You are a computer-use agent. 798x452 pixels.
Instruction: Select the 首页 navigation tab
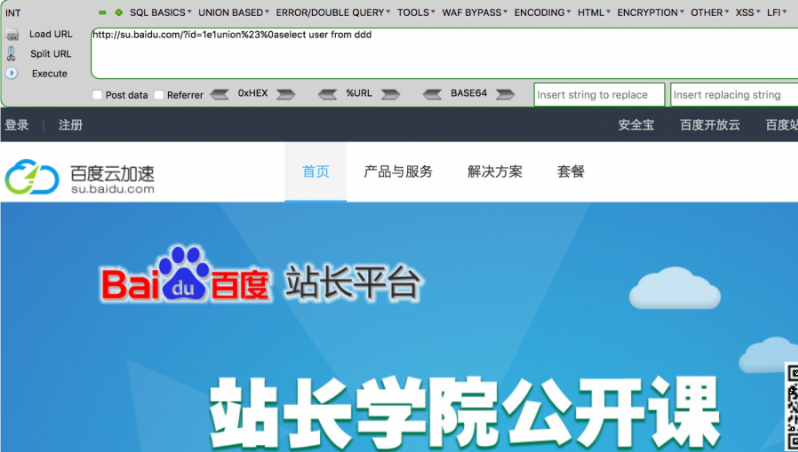[x=316, y=172]
